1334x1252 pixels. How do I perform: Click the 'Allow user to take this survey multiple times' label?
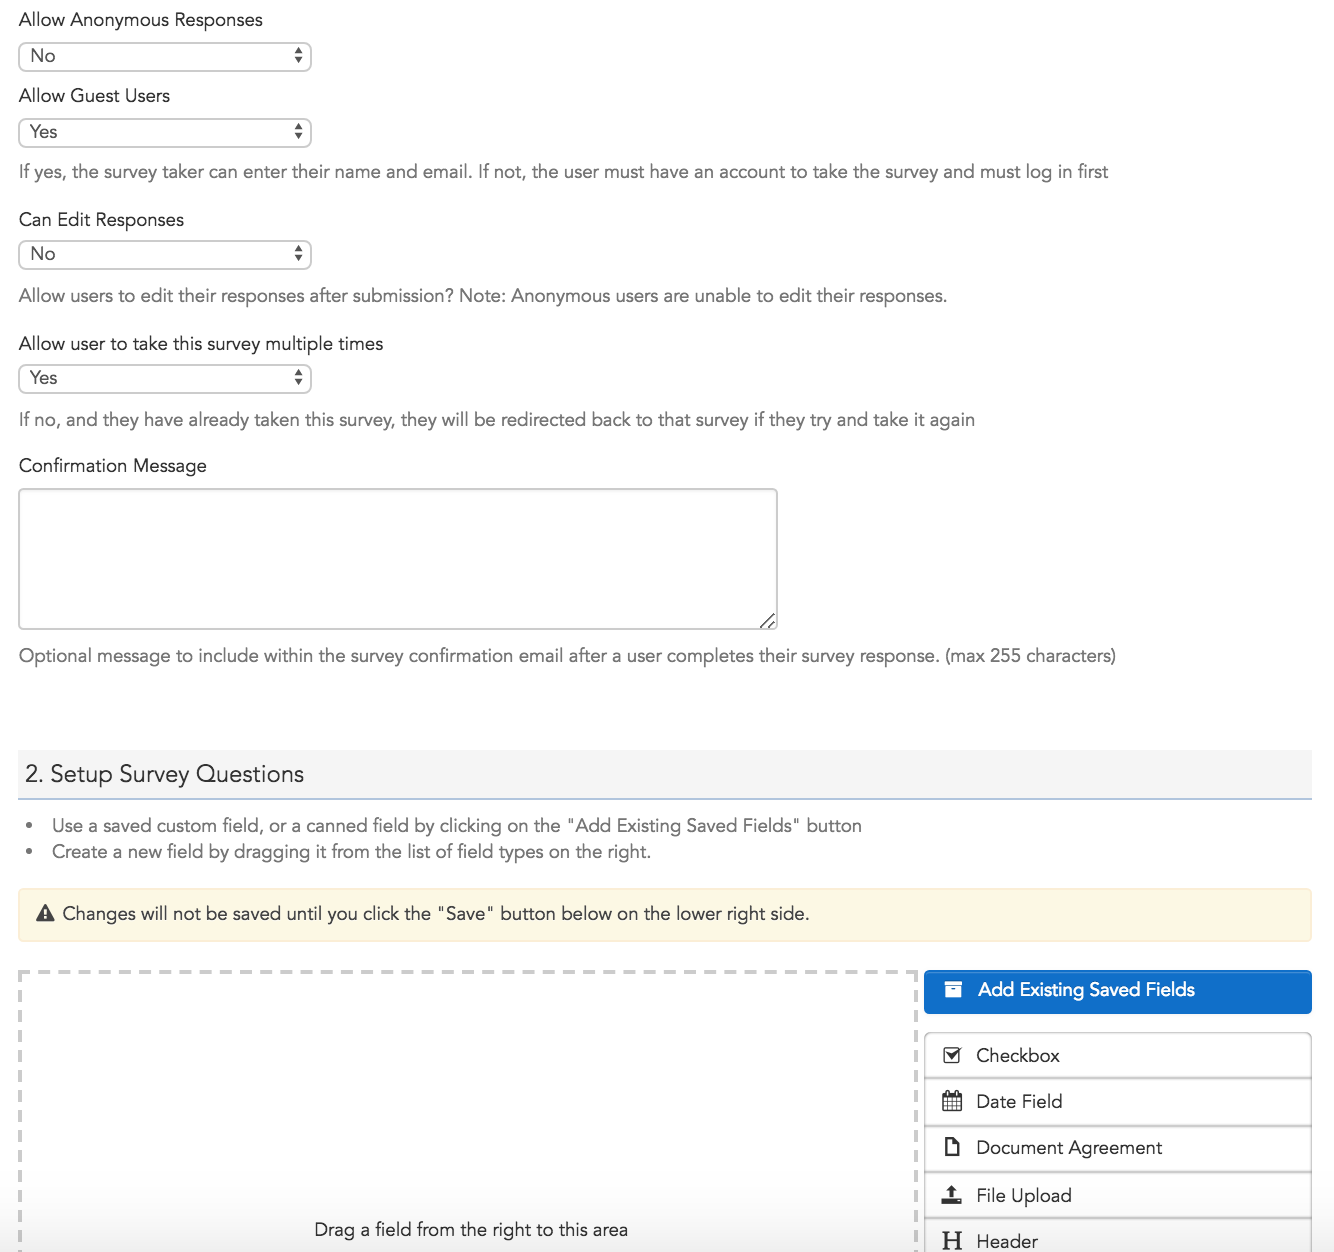point(201,344)
